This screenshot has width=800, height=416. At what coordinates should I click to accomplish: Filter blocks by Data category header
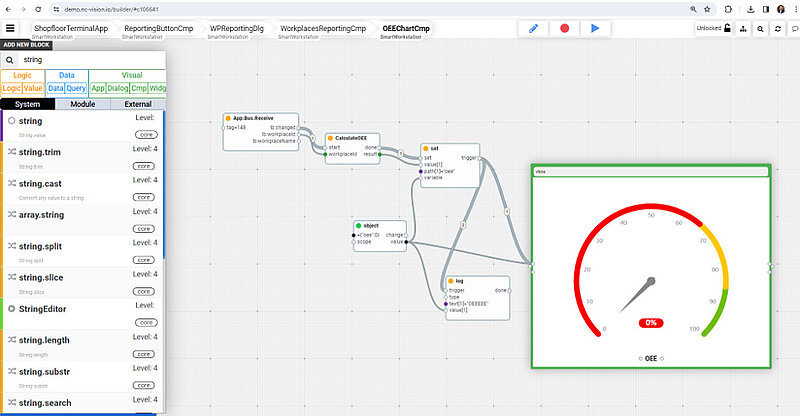[67, 75]
